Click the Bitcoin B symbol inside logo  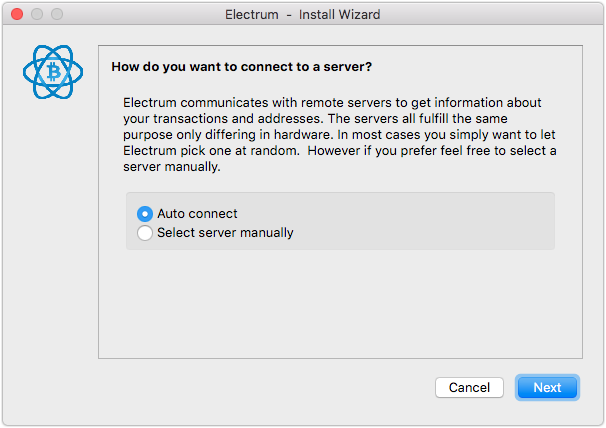53,72
